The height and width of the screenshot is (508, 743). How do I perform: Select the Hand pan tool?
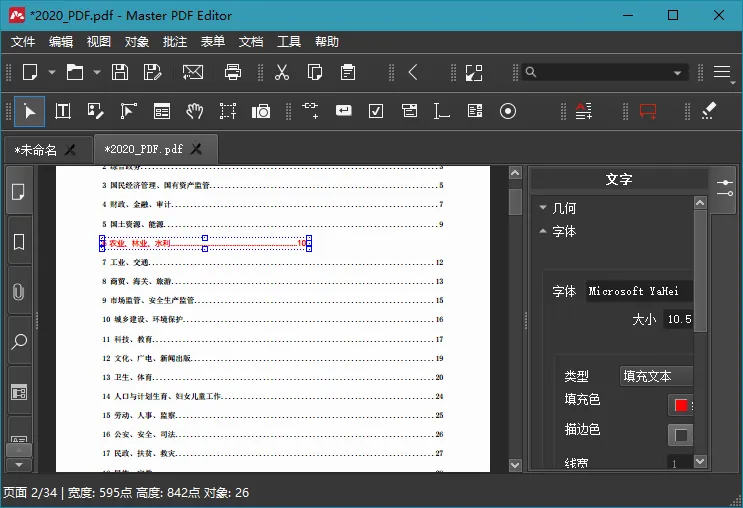tap(195, 111)
